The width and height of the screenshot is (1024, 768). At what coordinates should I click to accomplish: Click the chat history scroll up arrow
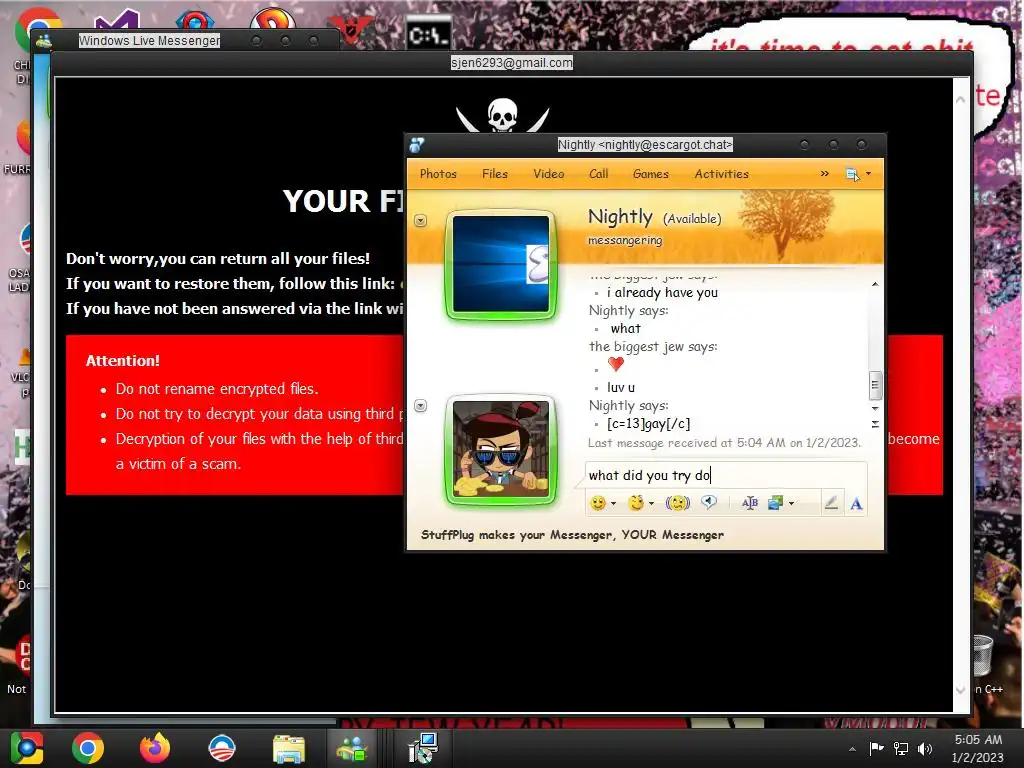[875, 284]
